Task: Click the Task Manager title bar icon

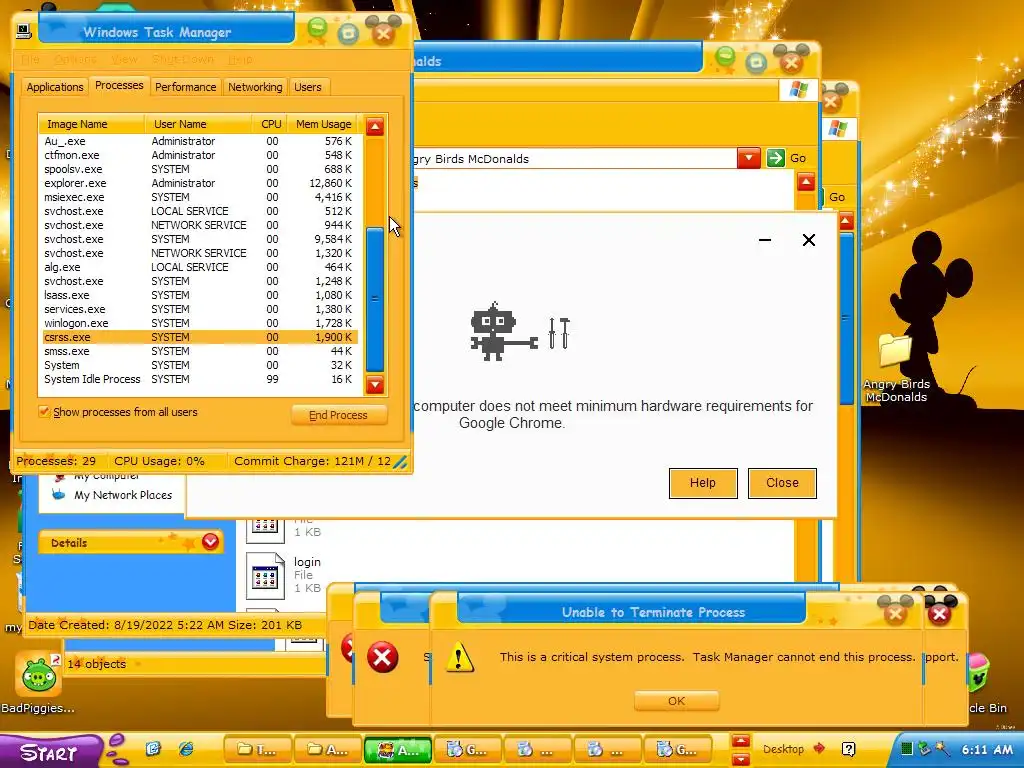Action: (x=24, y=31)
